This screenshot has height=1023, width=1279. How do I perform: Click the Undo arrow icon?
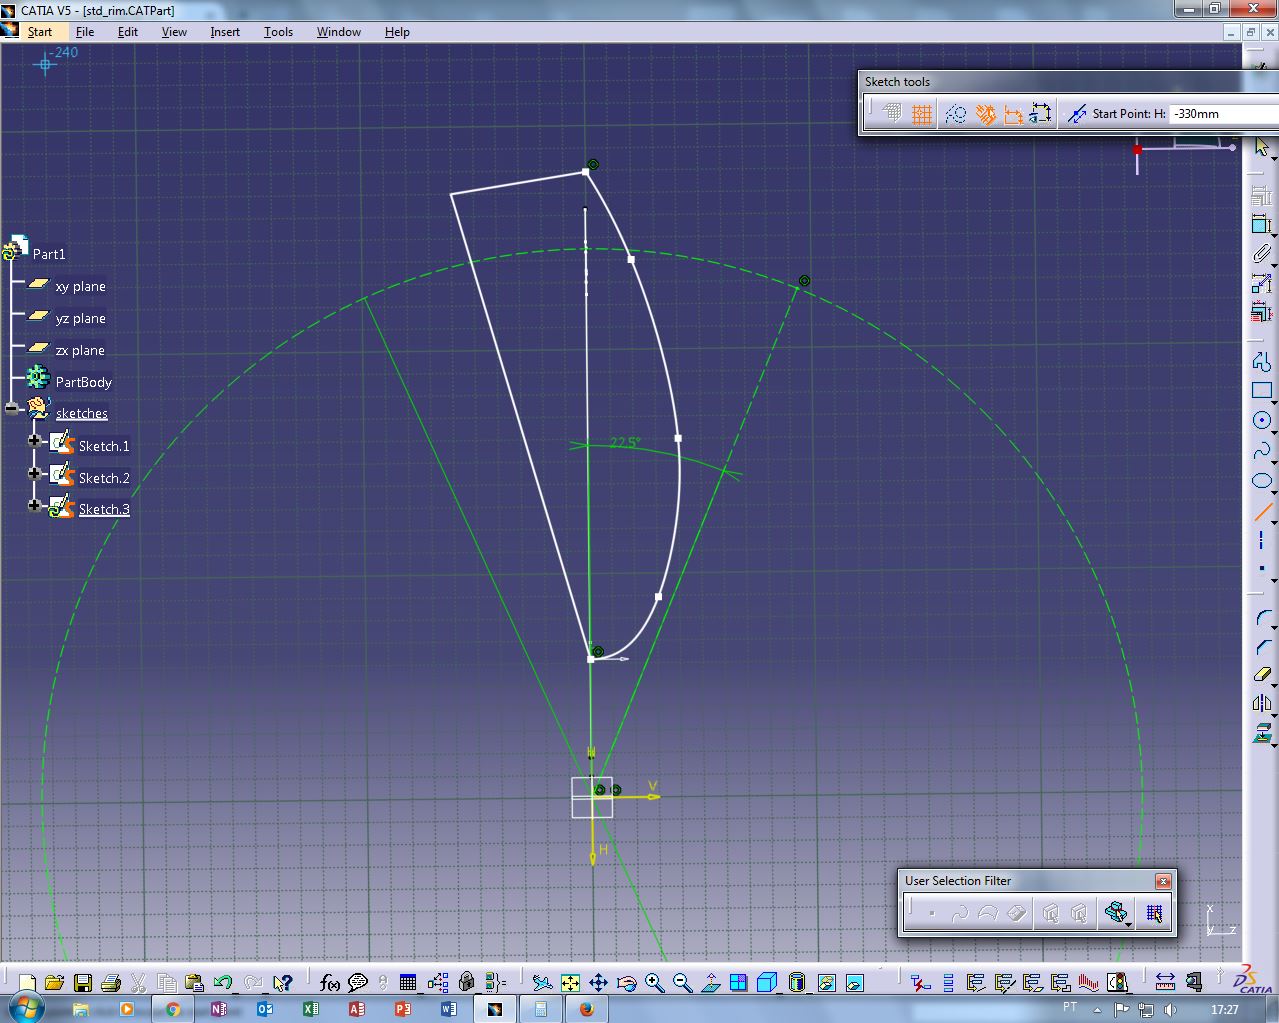[223, 983]
